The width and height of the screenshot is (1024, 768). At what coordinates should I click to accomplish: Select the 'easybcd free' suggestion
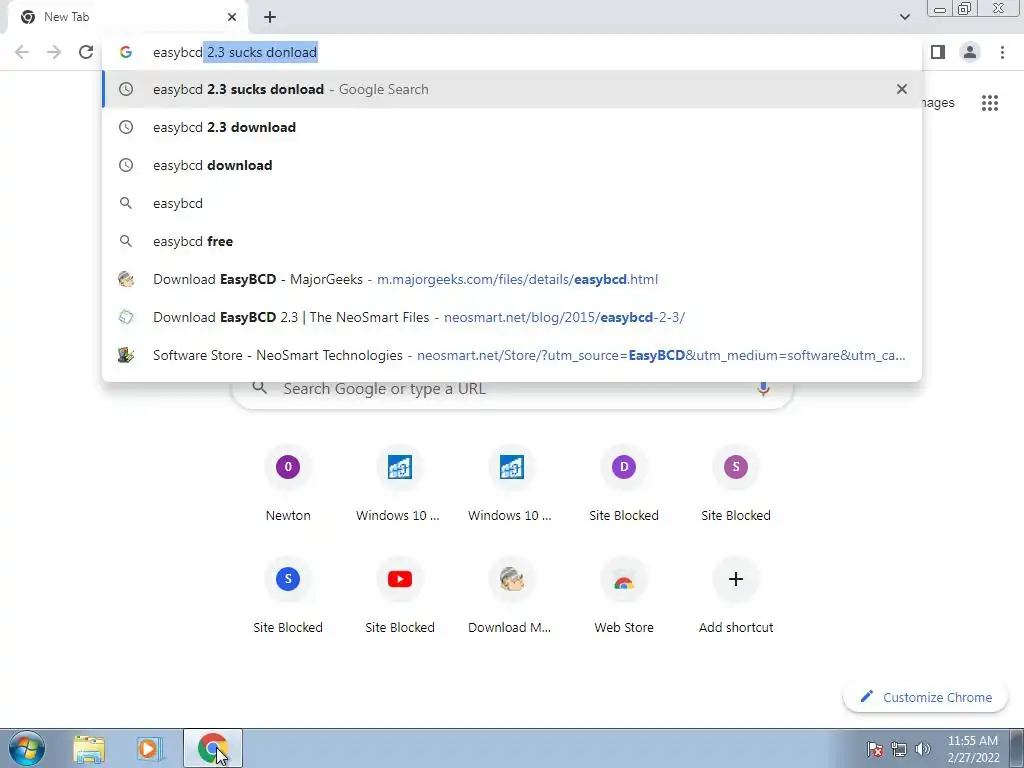point(512,241)
